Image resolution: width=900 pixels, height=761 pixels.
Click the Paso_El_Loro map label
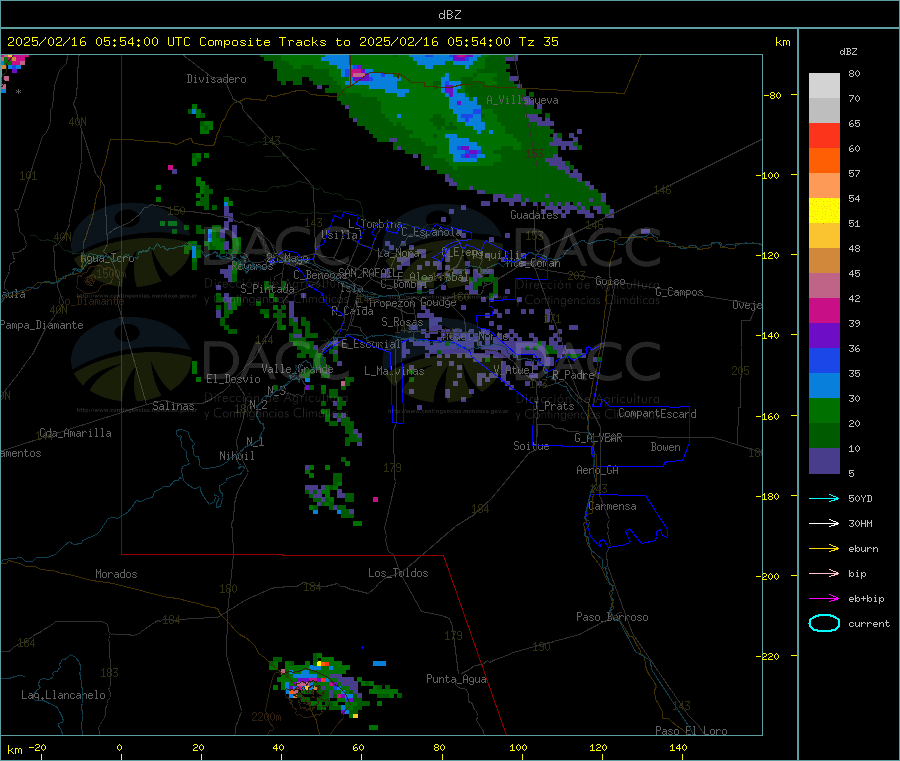[691, 731]
